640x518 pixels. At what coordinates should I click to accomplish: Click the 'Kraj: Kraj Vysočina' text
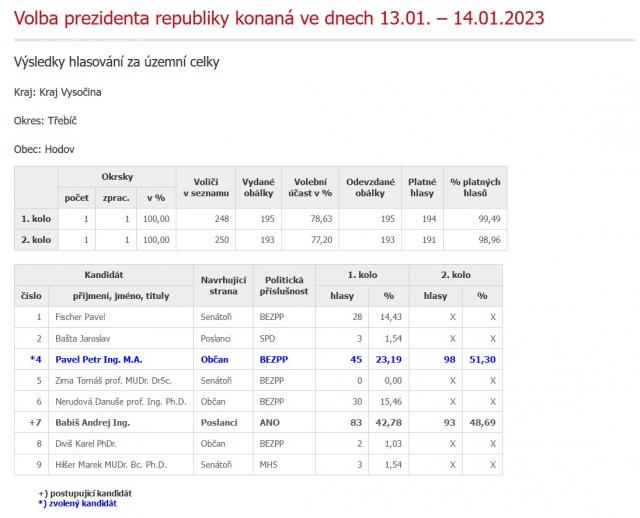pyautogui.click(x=57, y=92)
